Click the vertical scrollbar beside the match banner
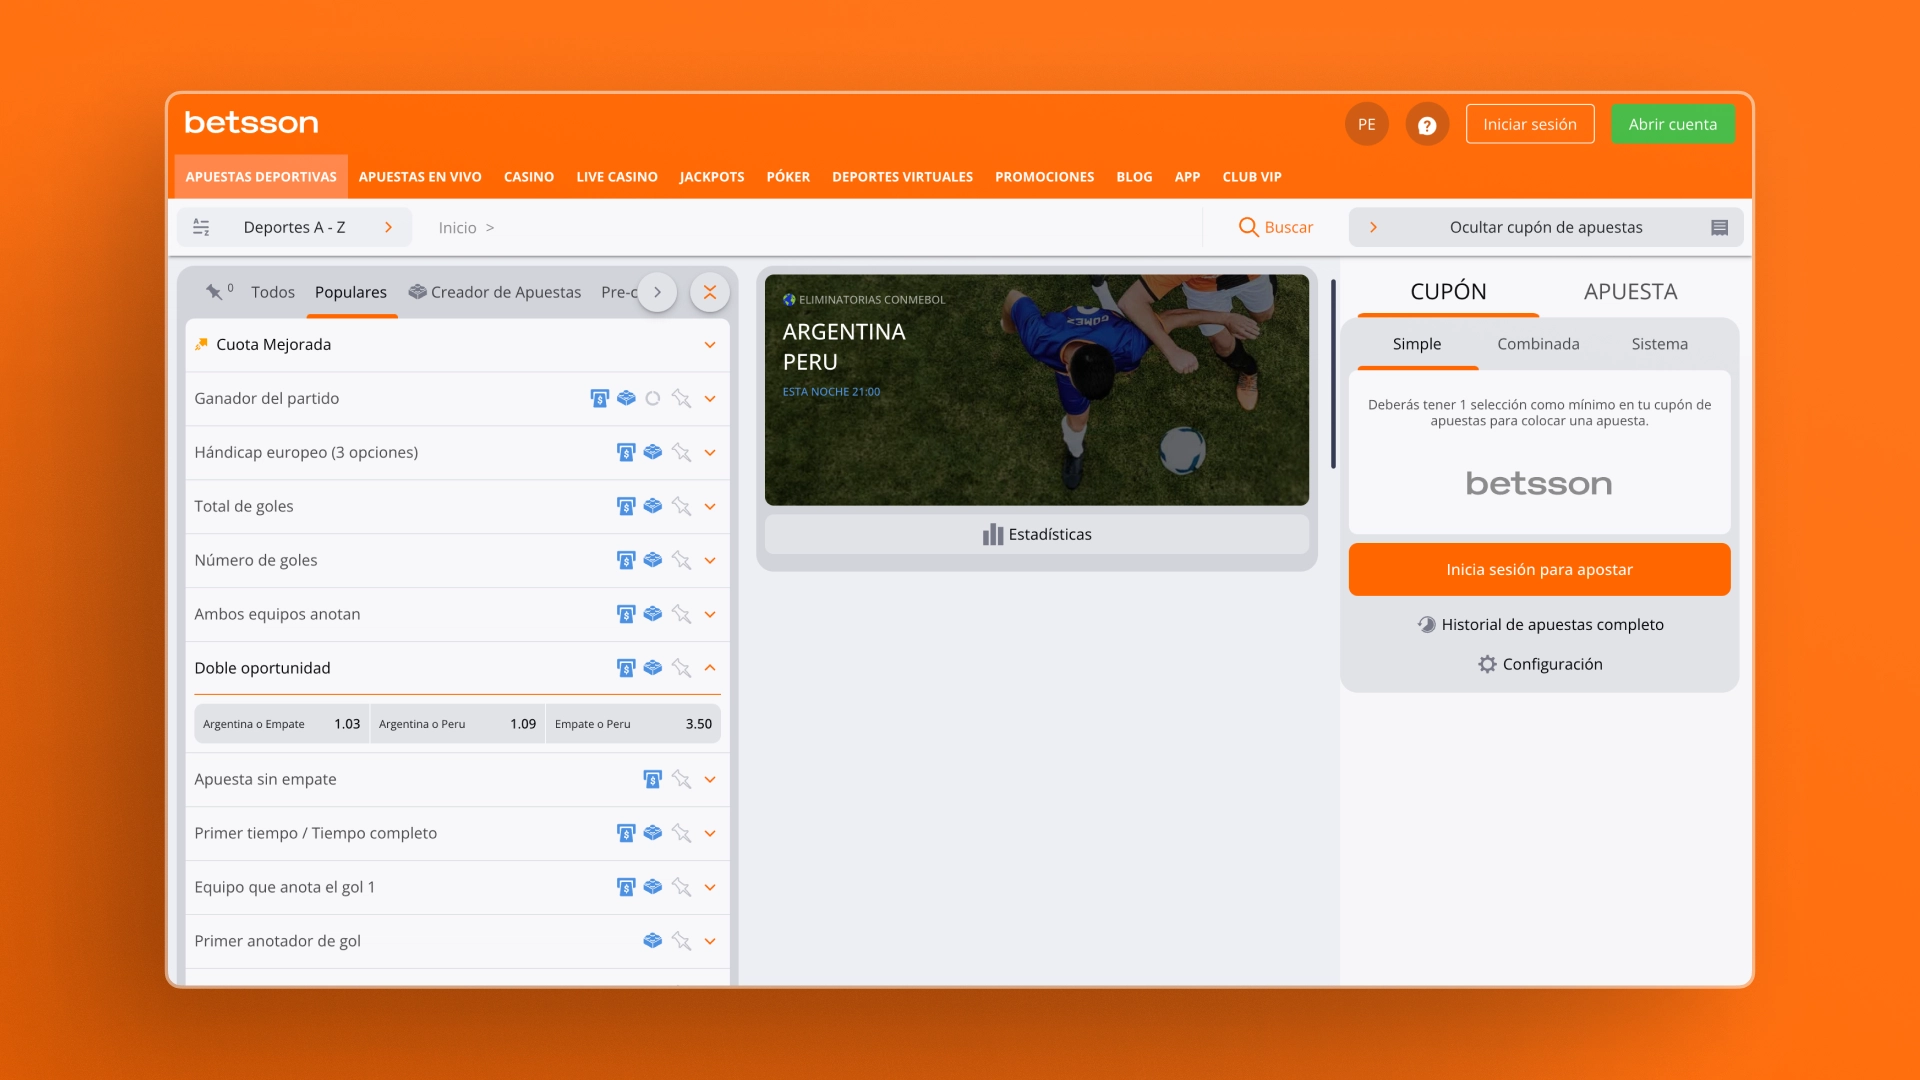The image size is (1920, 1080). pyautogui.click(x=1333, y=374)
